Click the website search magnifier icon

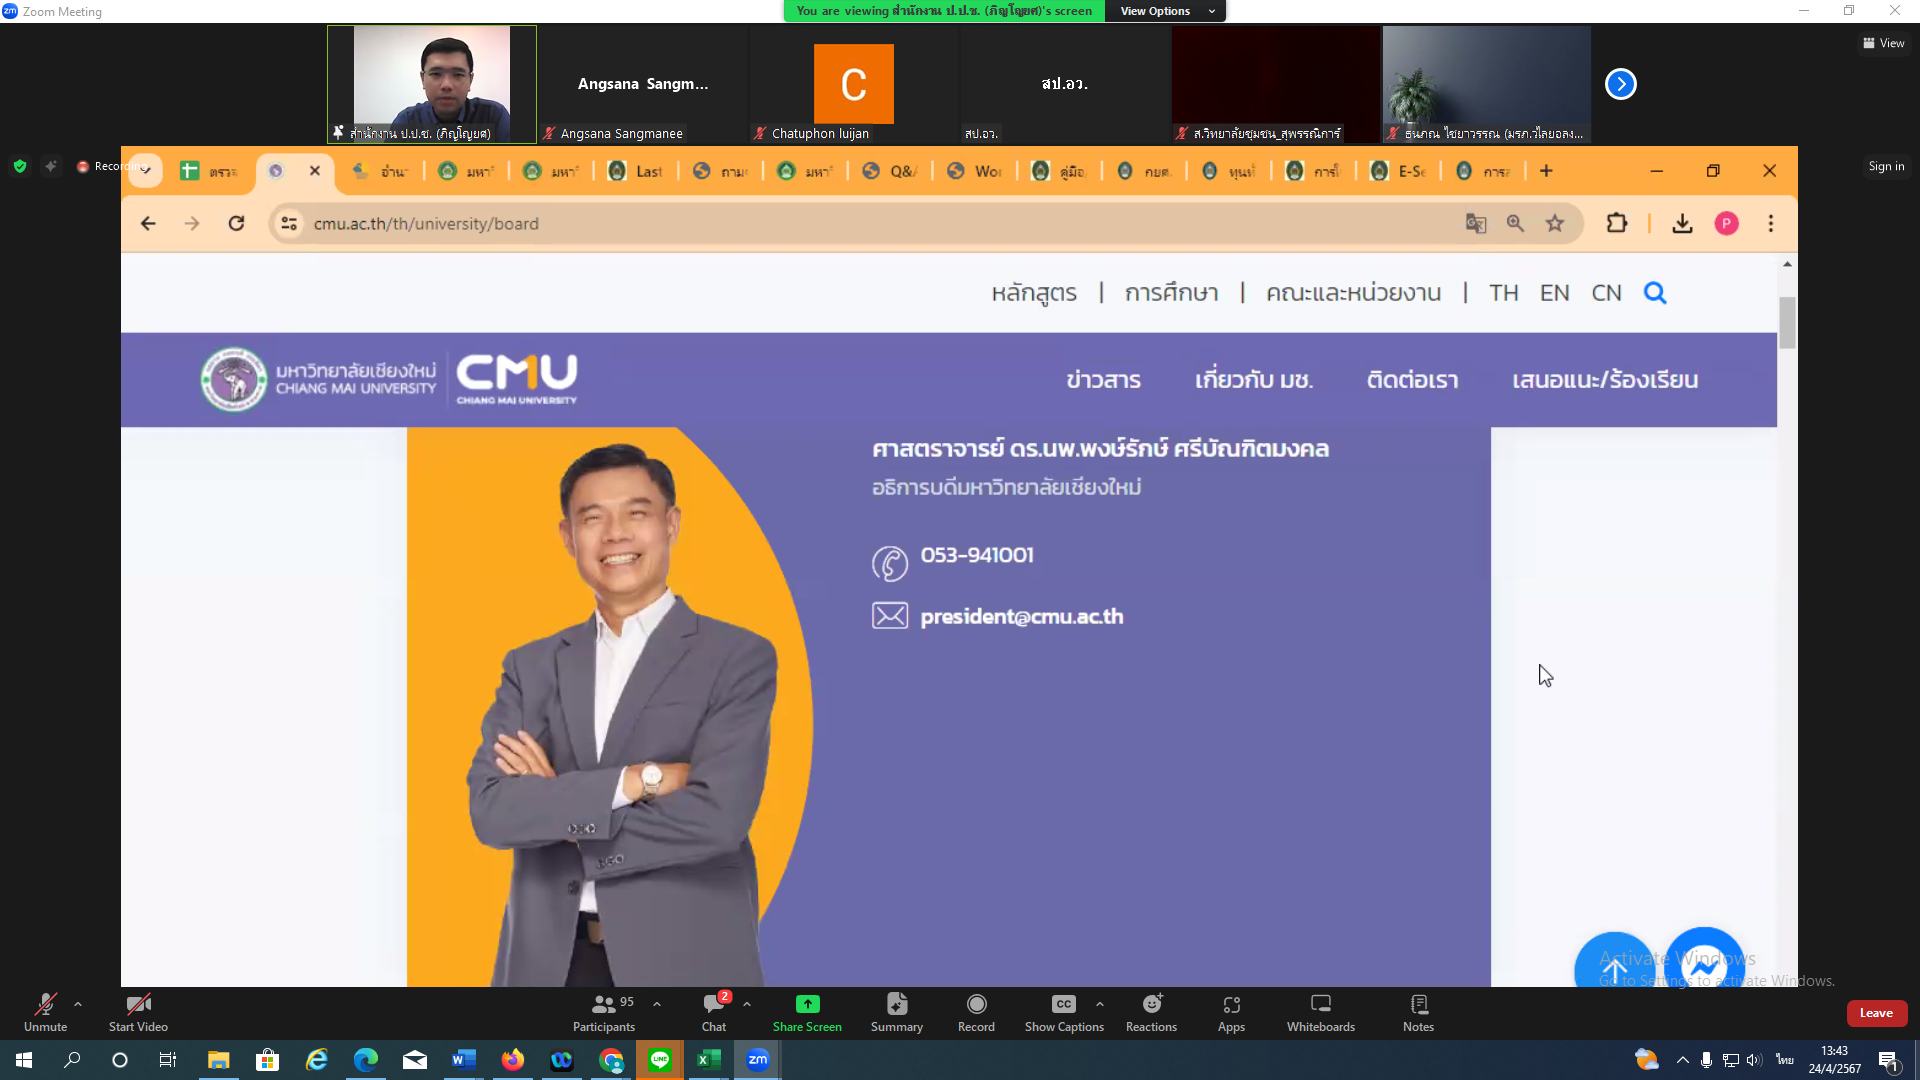pos(1655,293)
